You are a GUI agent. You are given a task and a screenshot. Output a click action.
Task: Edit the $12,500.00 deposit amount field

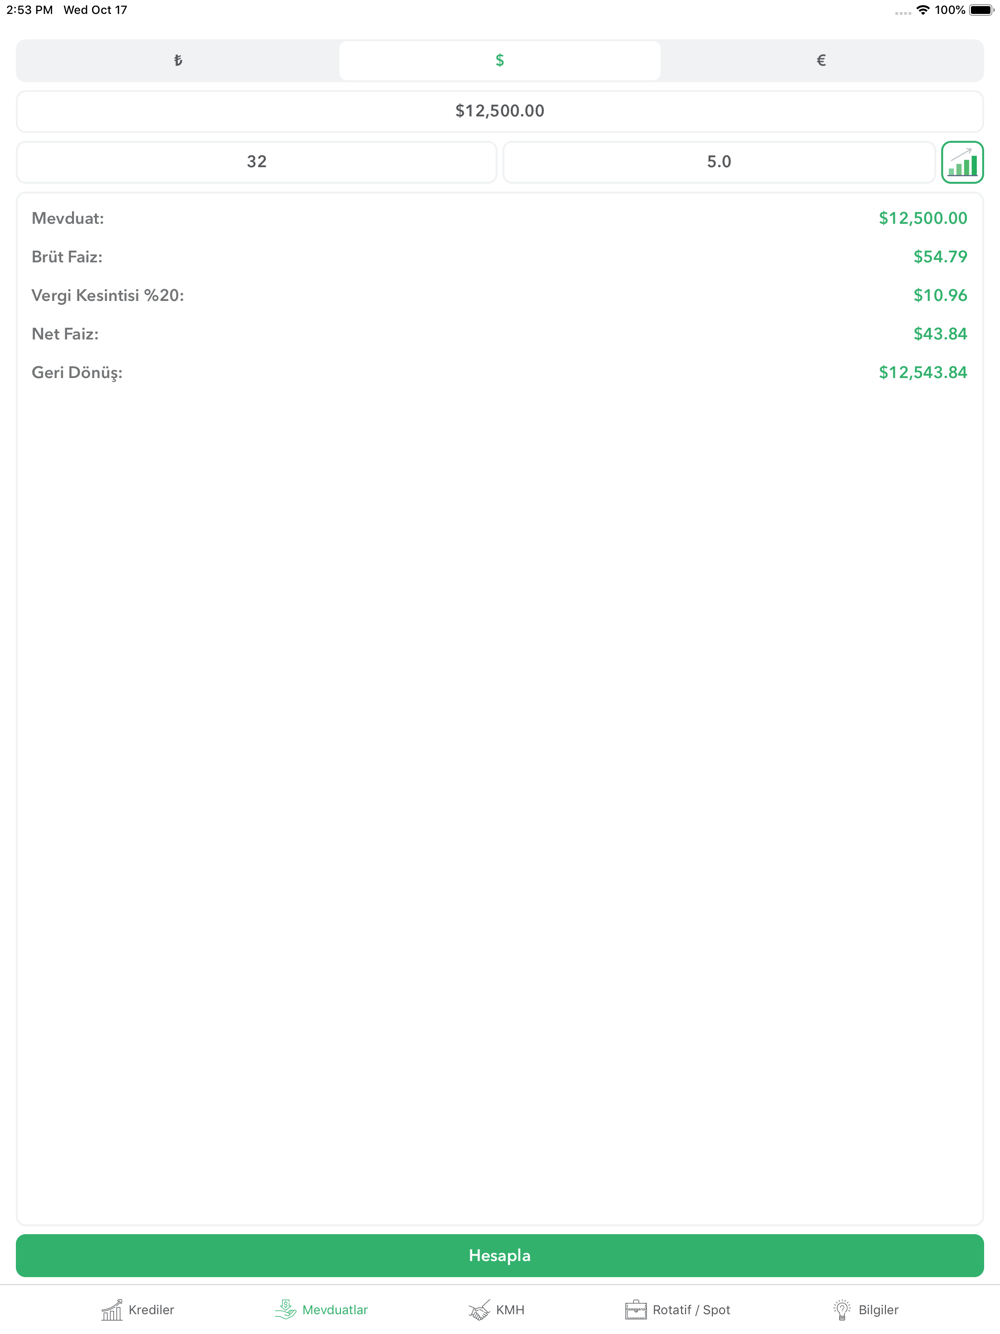[x=500, y=111]
